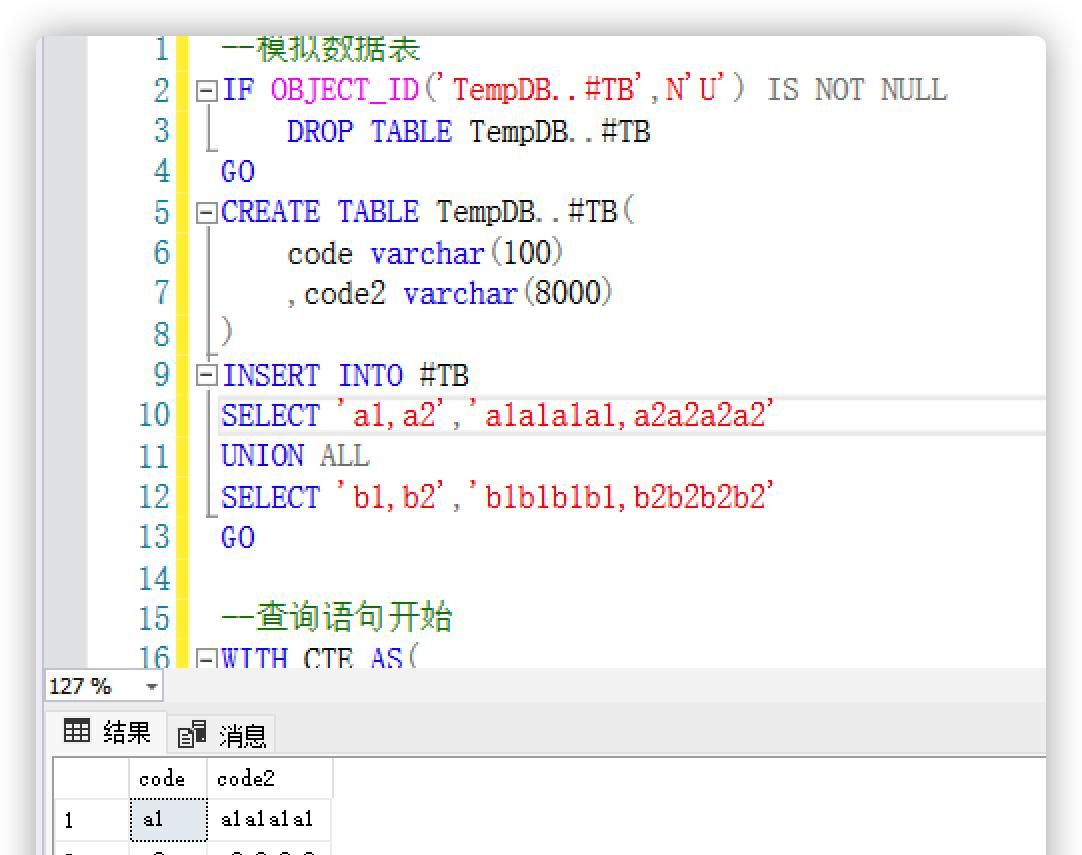Collapse the INSERT INTO #TB block
Image resolution: width=1082 pixels, height=855 pixels.
click(x=206, y=375)
